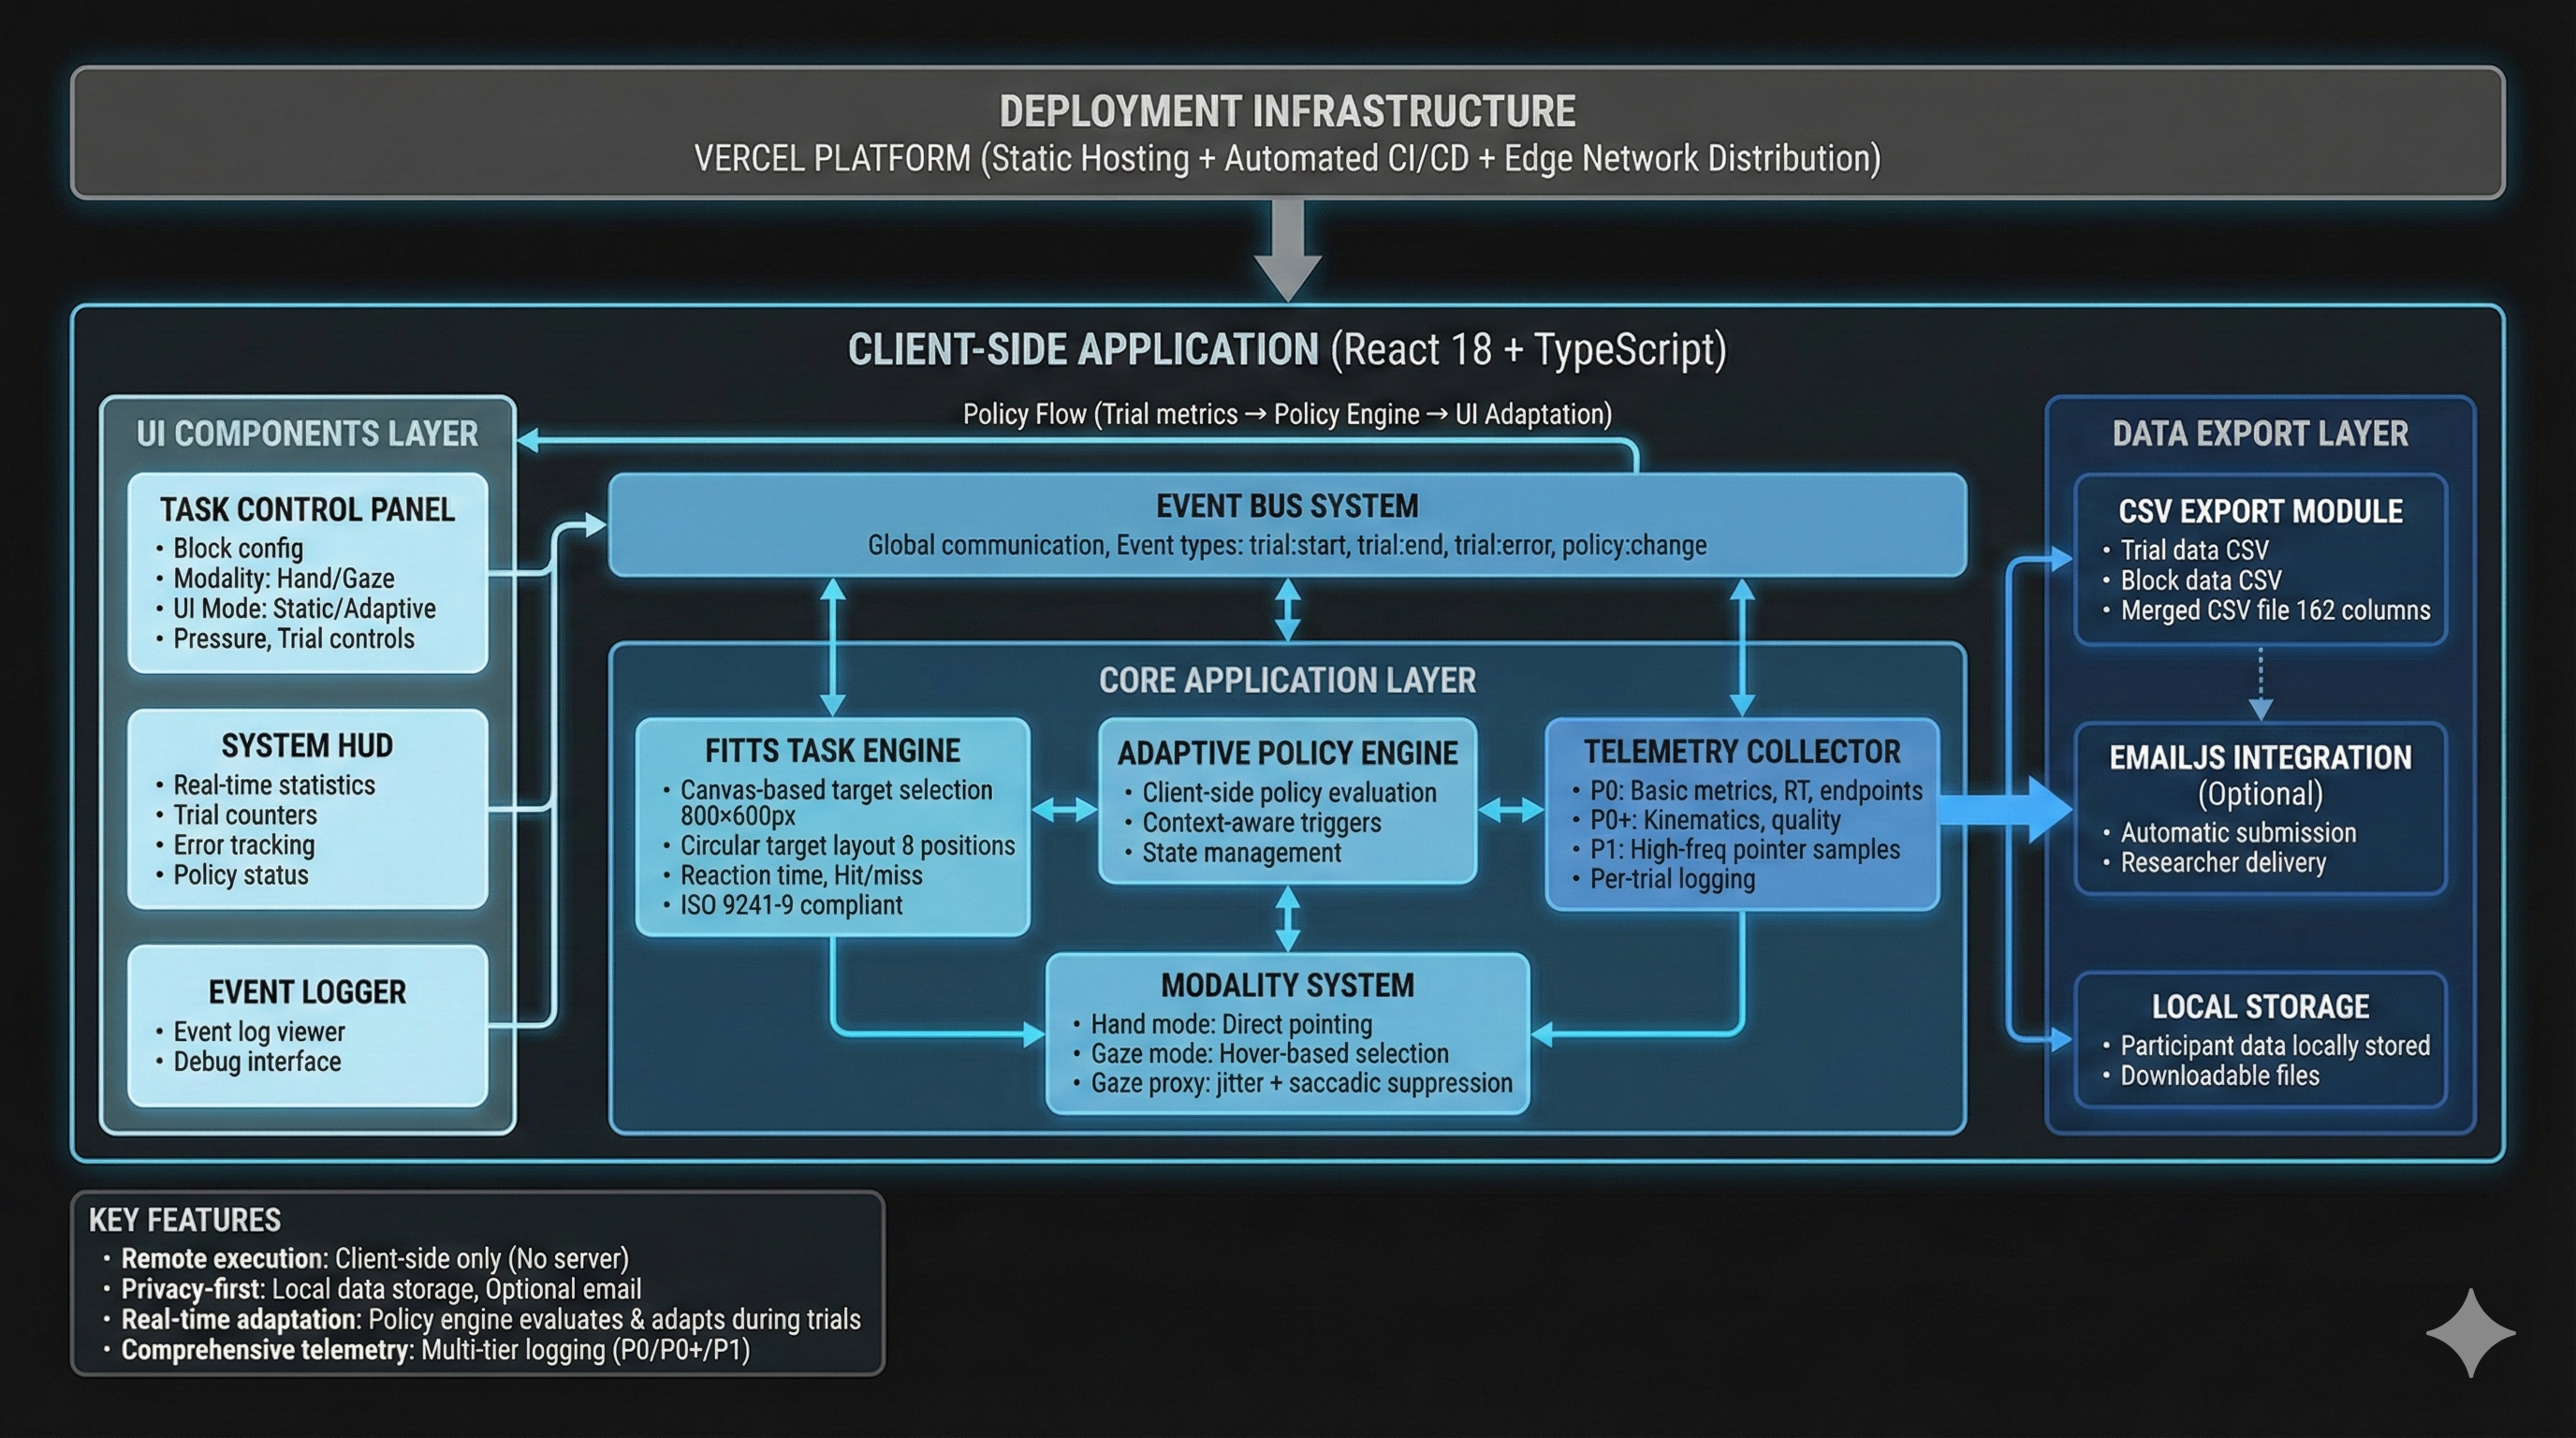
Task: Click the sparkle star icon in corner
Action: 2470,1333
